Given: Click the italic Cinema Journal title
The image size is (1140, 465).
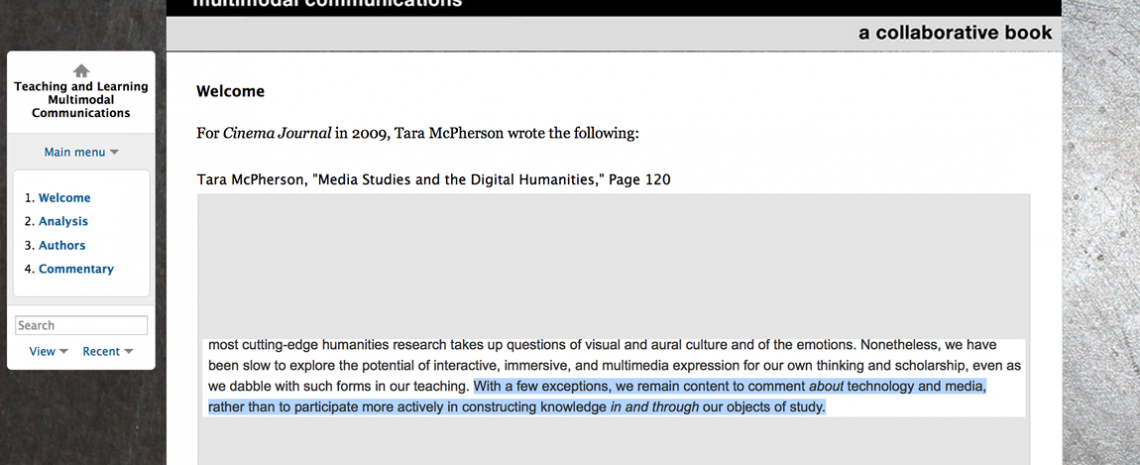Looking at the screenshot, I should point(277,133).
